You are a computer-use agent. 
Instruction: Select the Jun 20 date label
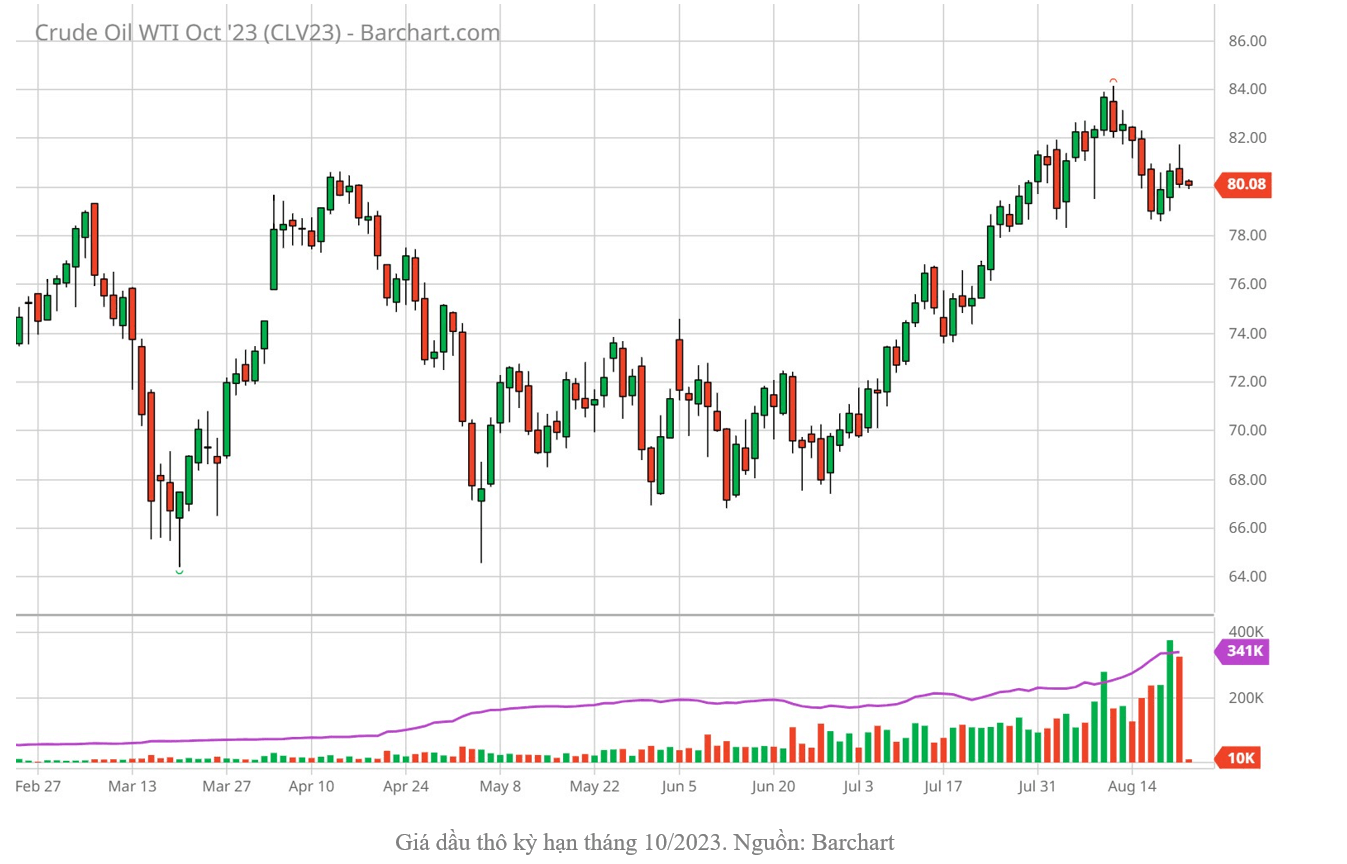pos(773,786)
